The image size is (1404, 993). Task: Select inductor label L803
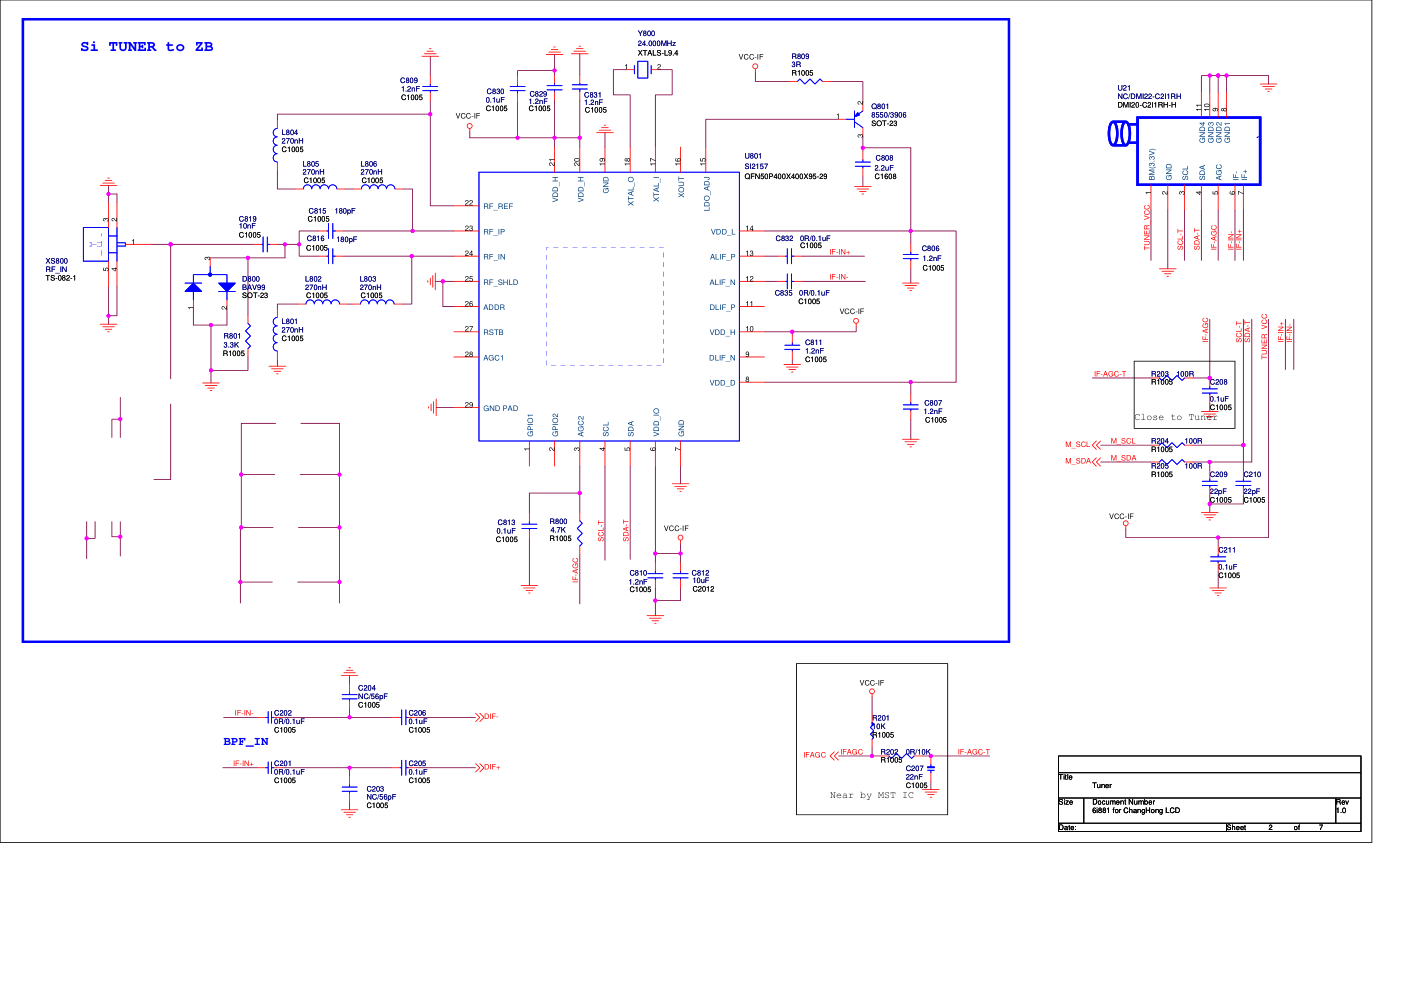[x=368, y=280]
